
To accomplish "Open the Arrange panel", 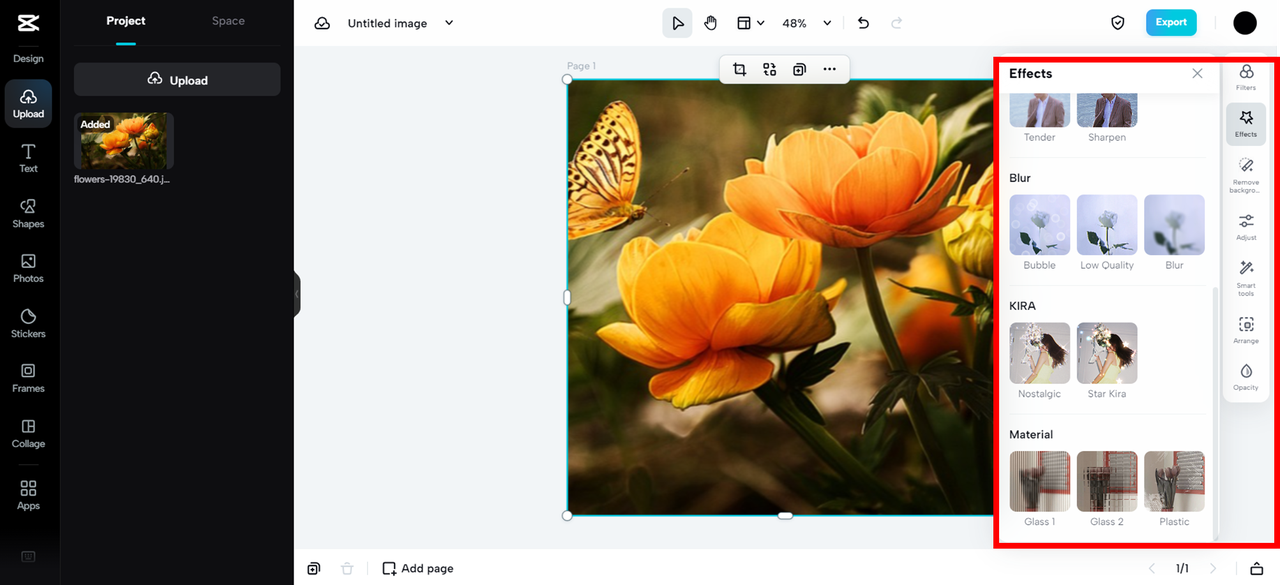I will tap(1245, 329).
